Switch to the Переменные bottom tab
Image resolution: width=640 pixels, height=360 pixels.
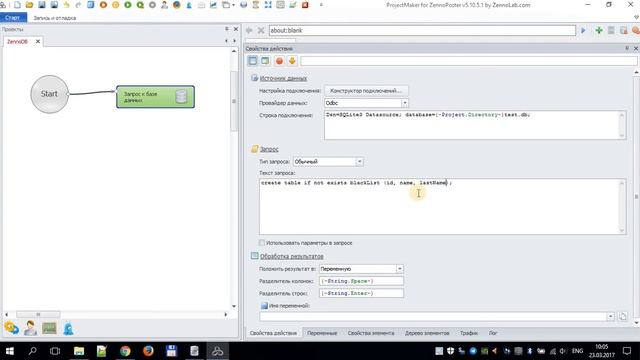322,333
